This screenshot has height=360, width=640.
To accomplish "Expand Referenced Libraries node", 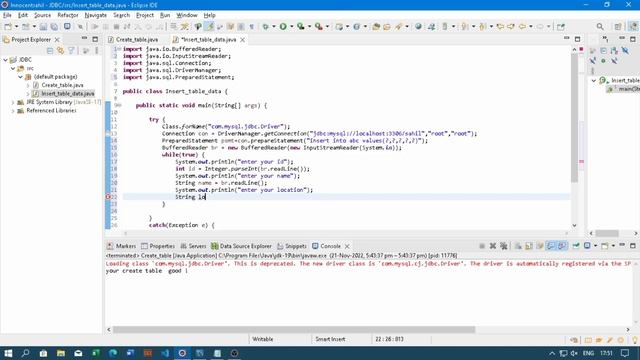I will [13, 111].
